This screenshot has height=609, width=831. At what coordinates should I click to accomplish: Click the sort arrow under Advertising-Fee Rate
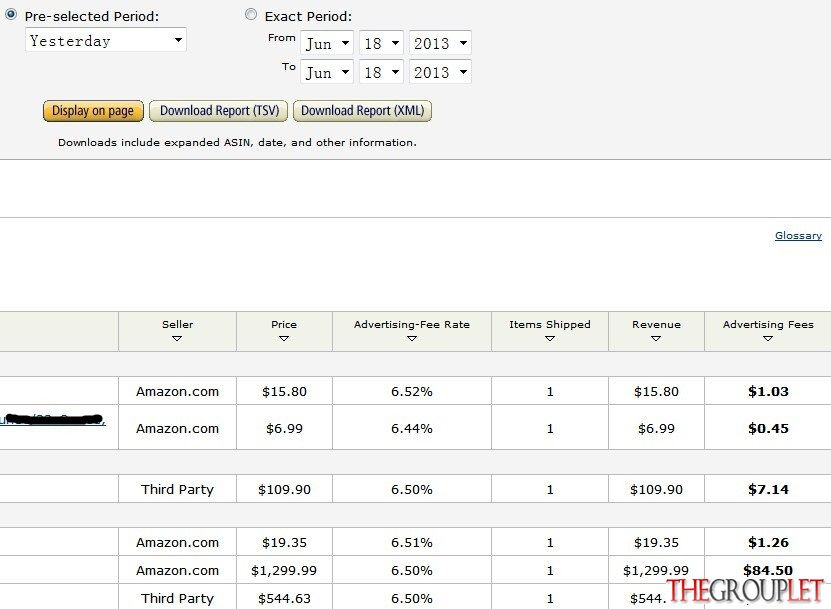[x=412, y=338]
